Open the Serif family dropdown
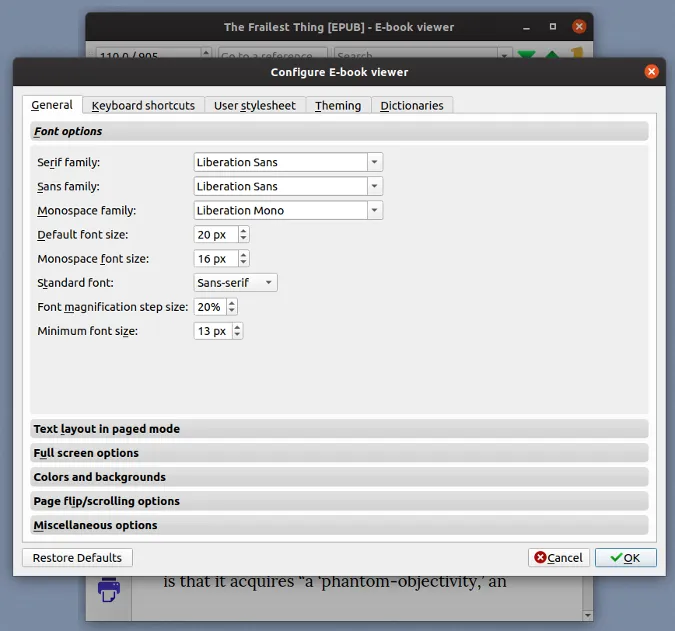675x631 pixels. tap(288, 162)
